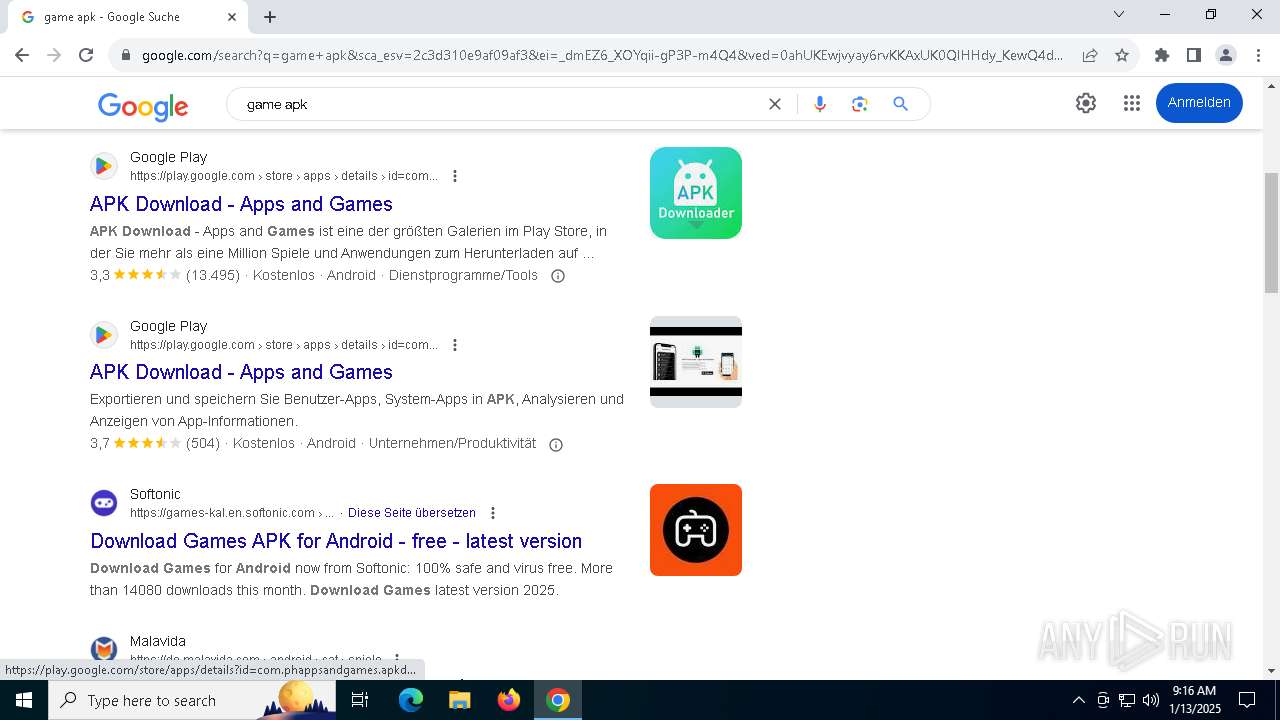Clear the search query with the X

[x=774, y=104]
